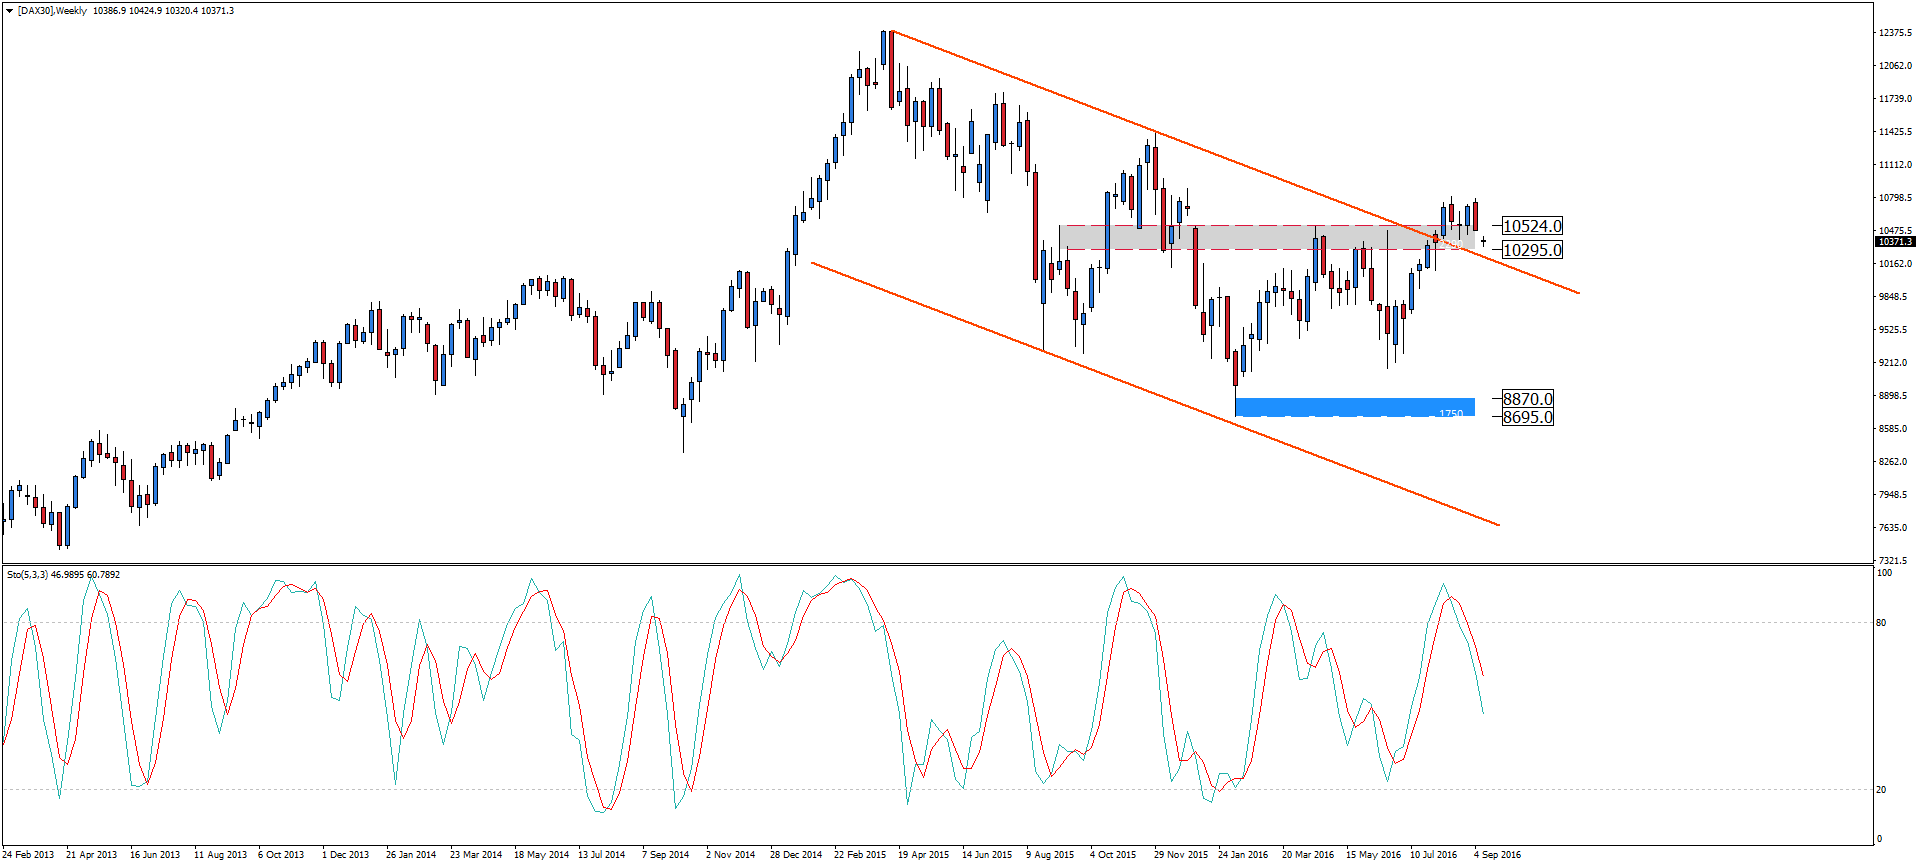Click the stochastic 100 level axis label
This screenshot has height=866, width=1916.
pos(1884,574)
